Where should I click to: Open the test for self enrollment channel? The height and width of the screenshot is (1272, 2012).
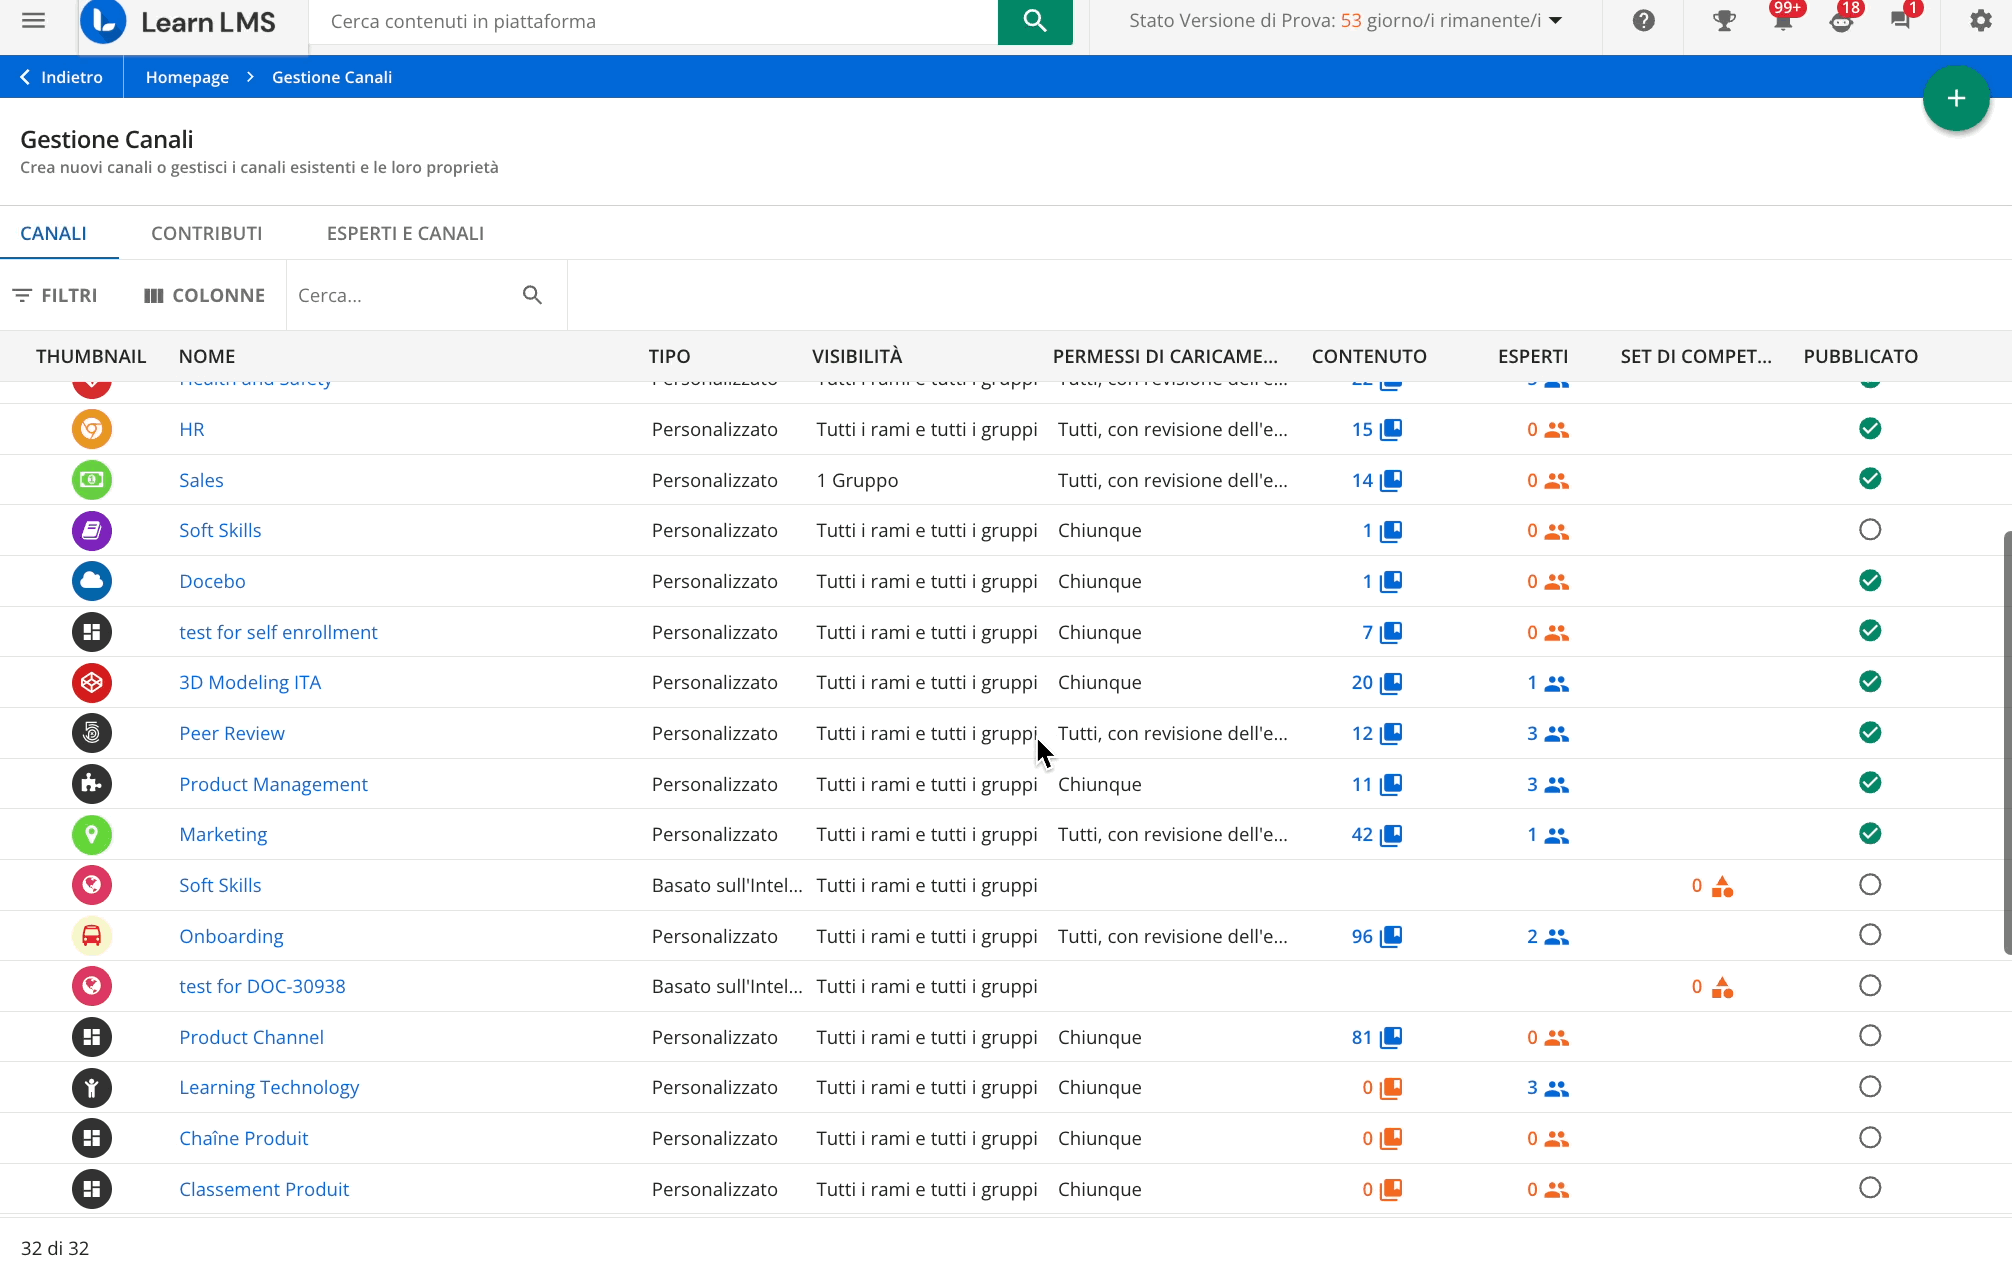click(278, 632)
